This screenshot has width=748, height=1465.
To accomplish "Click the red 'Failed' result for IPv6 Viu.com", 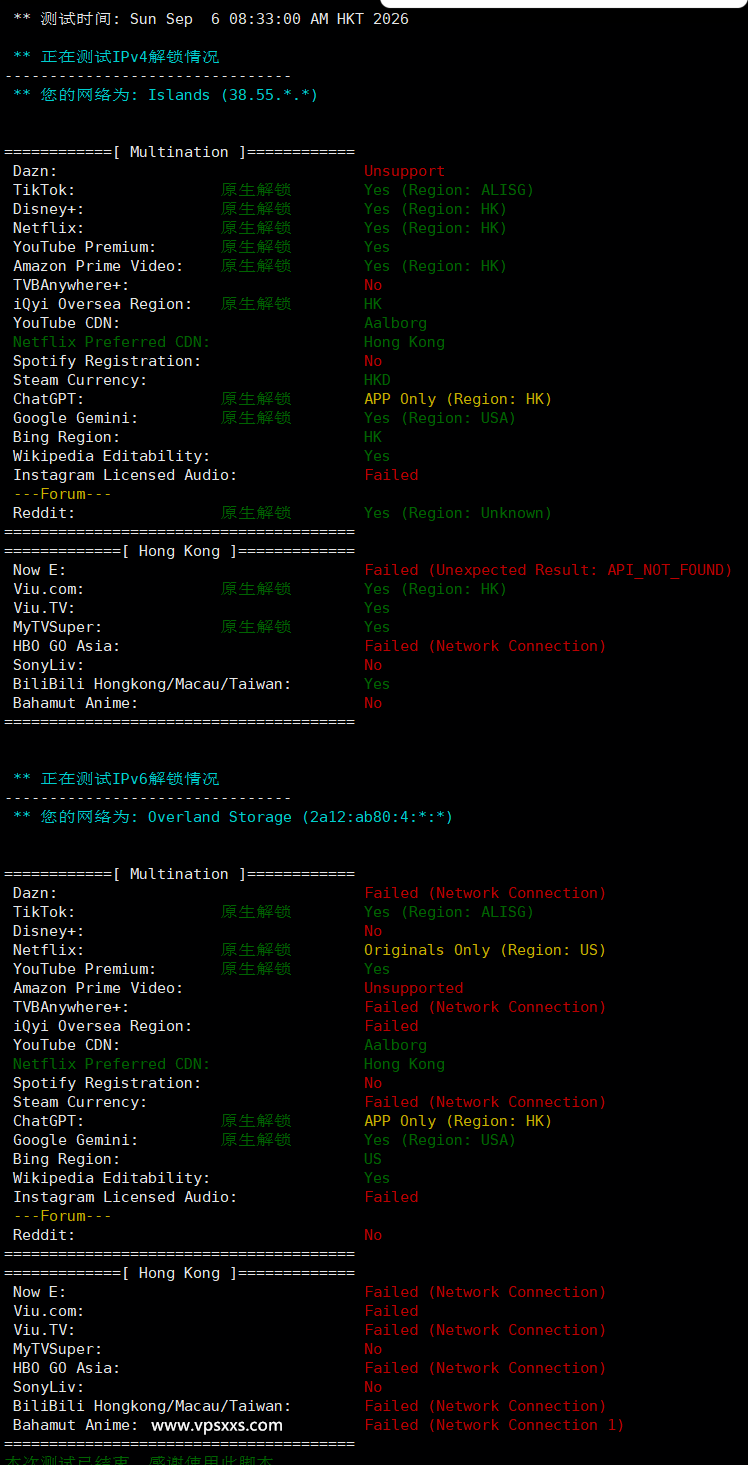I will click(x=391, y=1311).
